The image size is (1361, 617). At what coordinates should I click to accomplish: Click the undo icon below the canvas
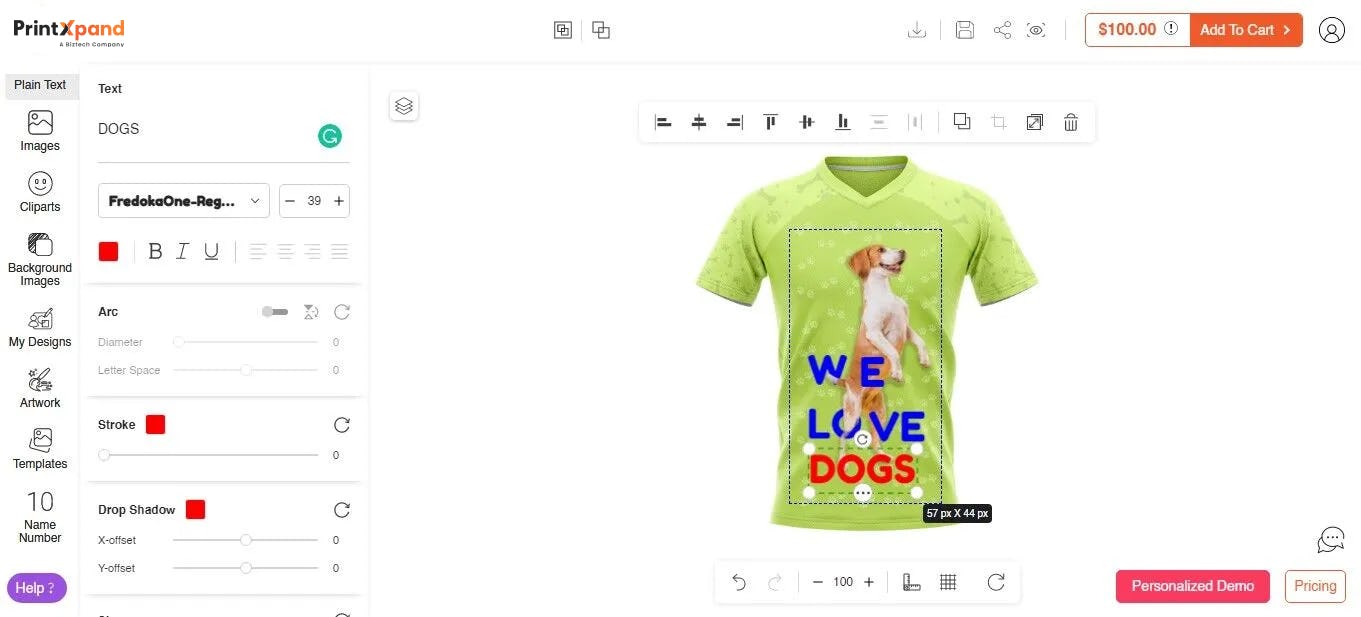[739, 581]
